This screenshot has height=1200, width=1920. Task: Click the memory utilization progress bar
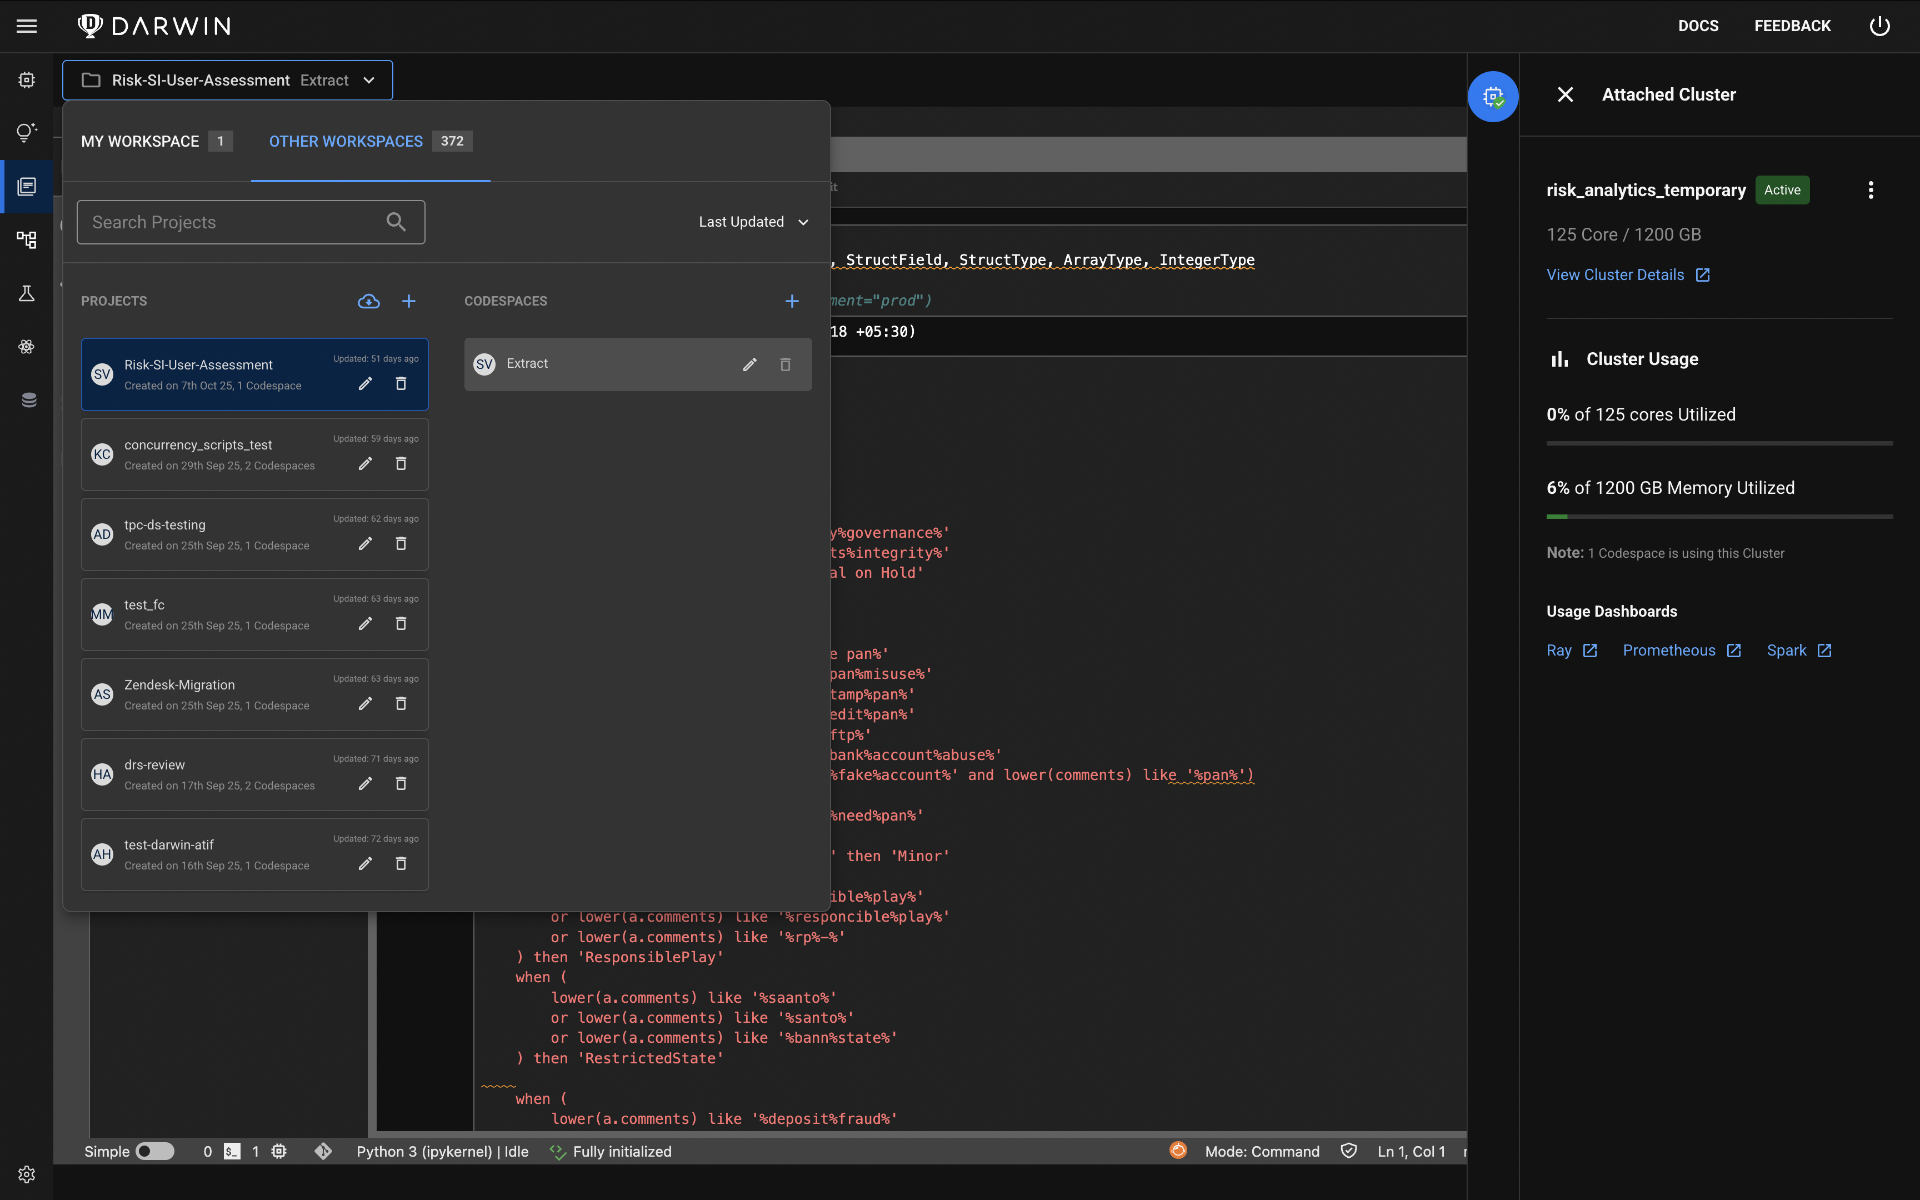pyautogui.click(x=1719, y=517)
